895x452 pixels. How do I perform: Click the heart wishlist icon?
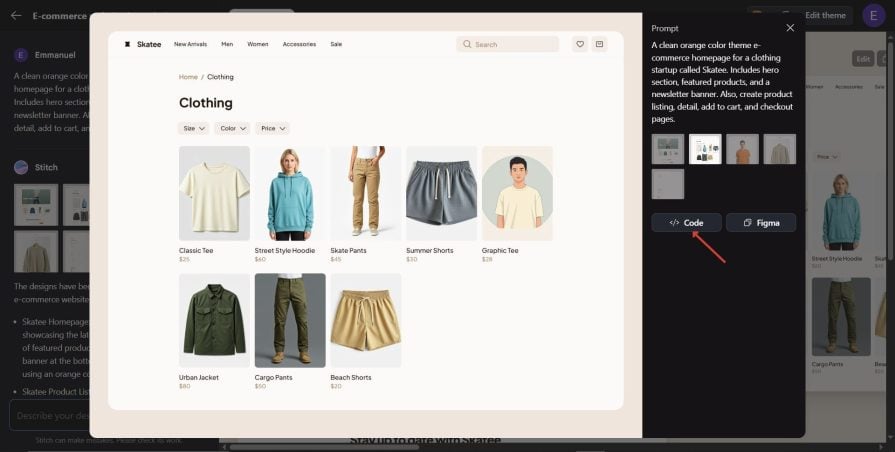[580, 44]
